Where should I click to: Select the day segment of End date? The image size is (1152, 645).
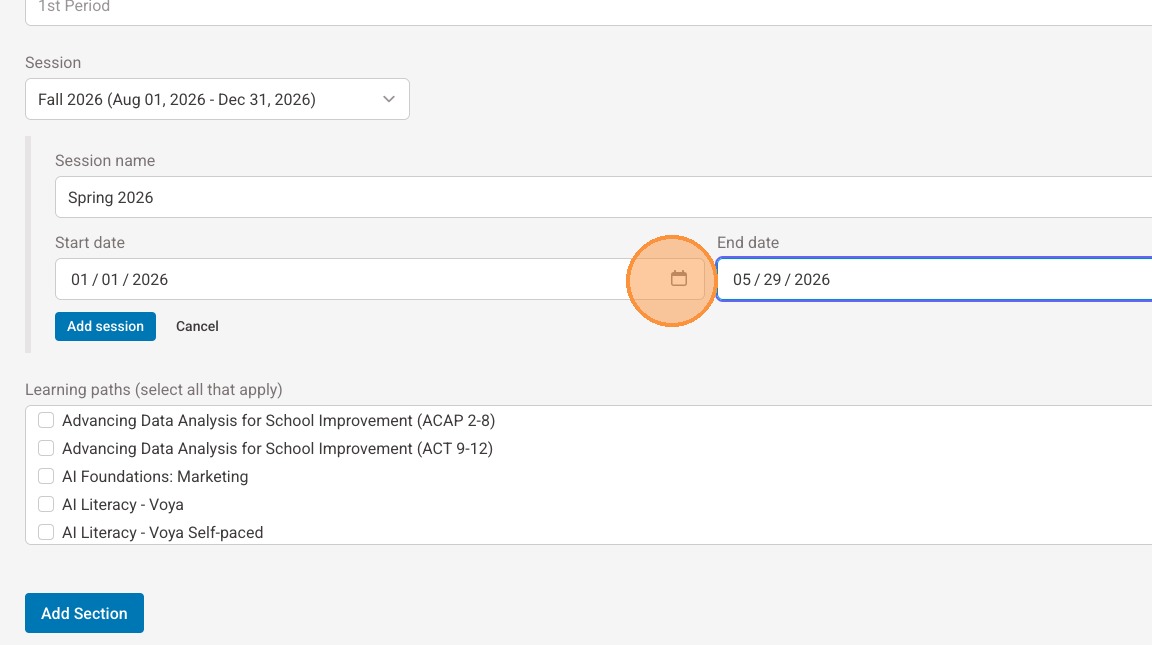tap(773, 279)
